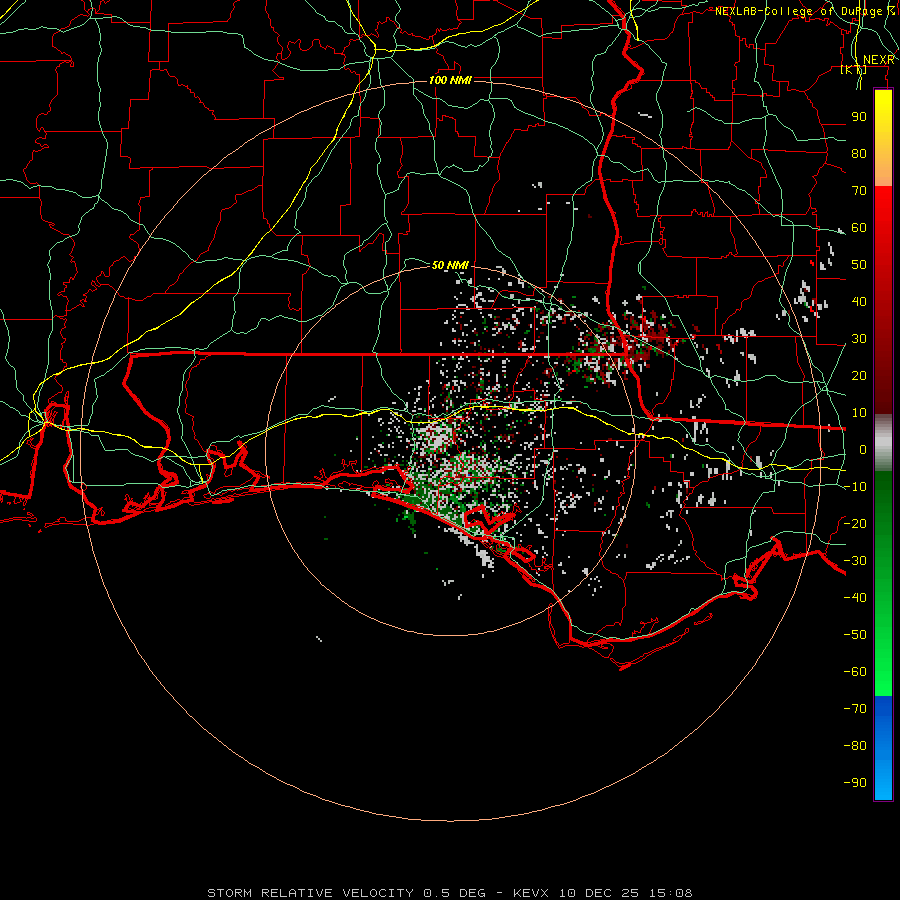Click the KT units label above colorbar
The height and width of the screenshot is (900, 900).
[x=854, y=69]
